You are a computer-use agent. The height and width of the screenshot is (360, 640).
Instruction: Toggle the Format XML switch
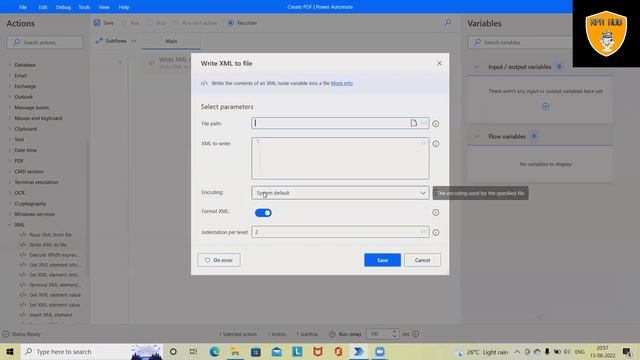pyautogui.click(x=263, y=213)
